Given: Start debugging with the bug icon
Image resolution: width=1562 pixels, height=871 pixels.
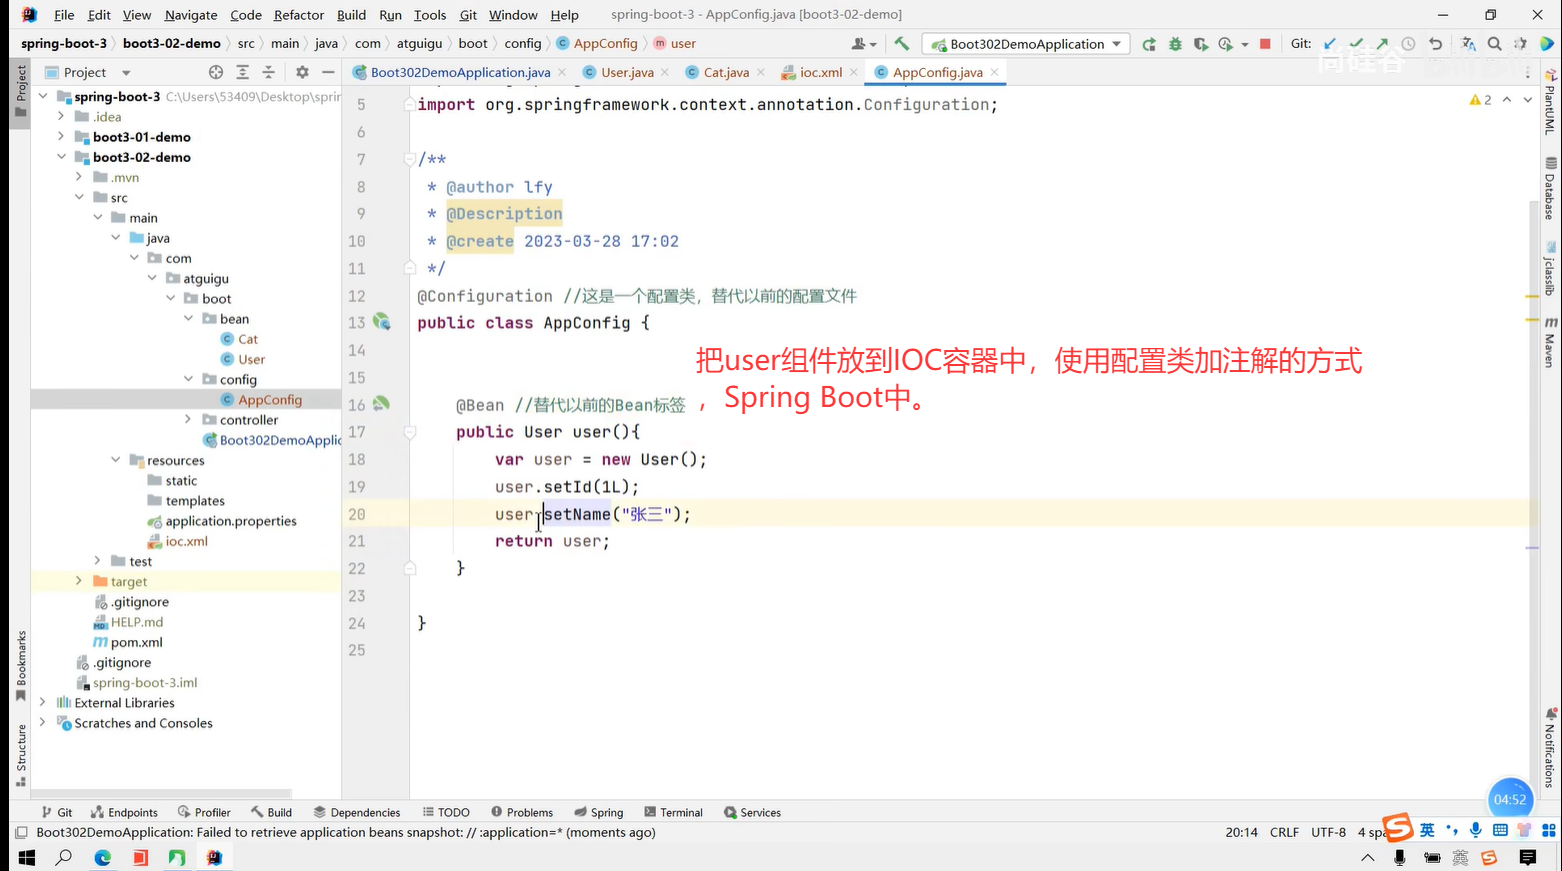Looking at the screenshot, I should (1175, 44).
